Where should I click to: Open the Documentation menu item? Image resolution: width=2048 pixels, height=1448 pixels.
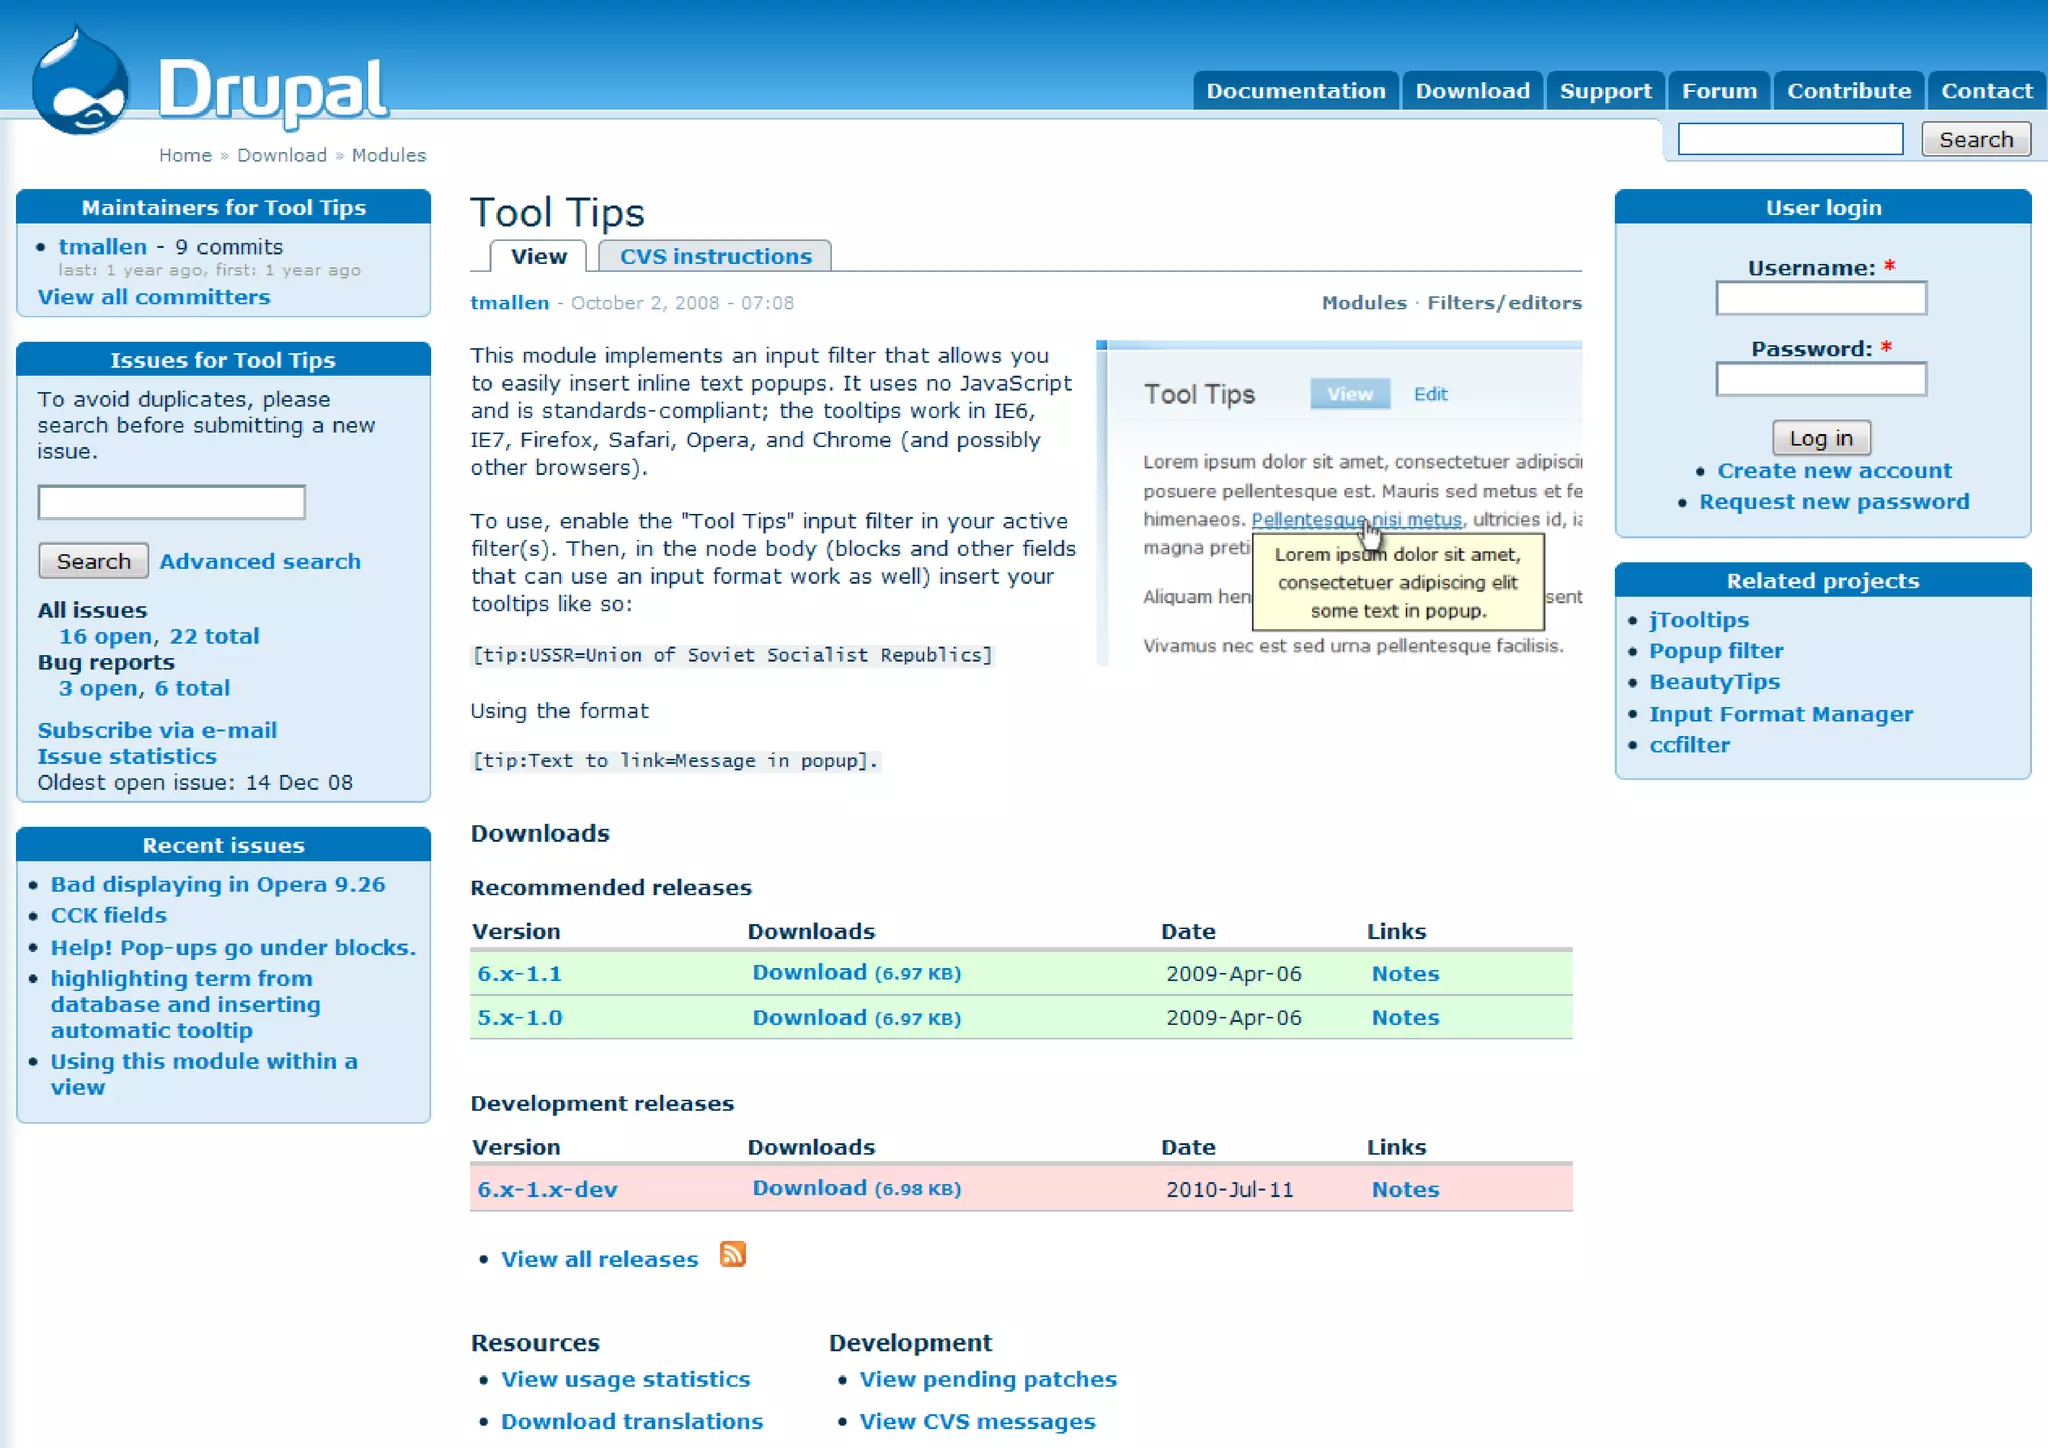1295,91
